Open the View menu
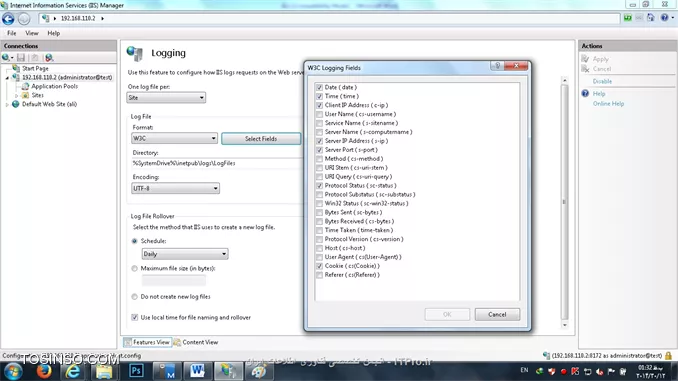The image size is (678, 381). (32, 33)
